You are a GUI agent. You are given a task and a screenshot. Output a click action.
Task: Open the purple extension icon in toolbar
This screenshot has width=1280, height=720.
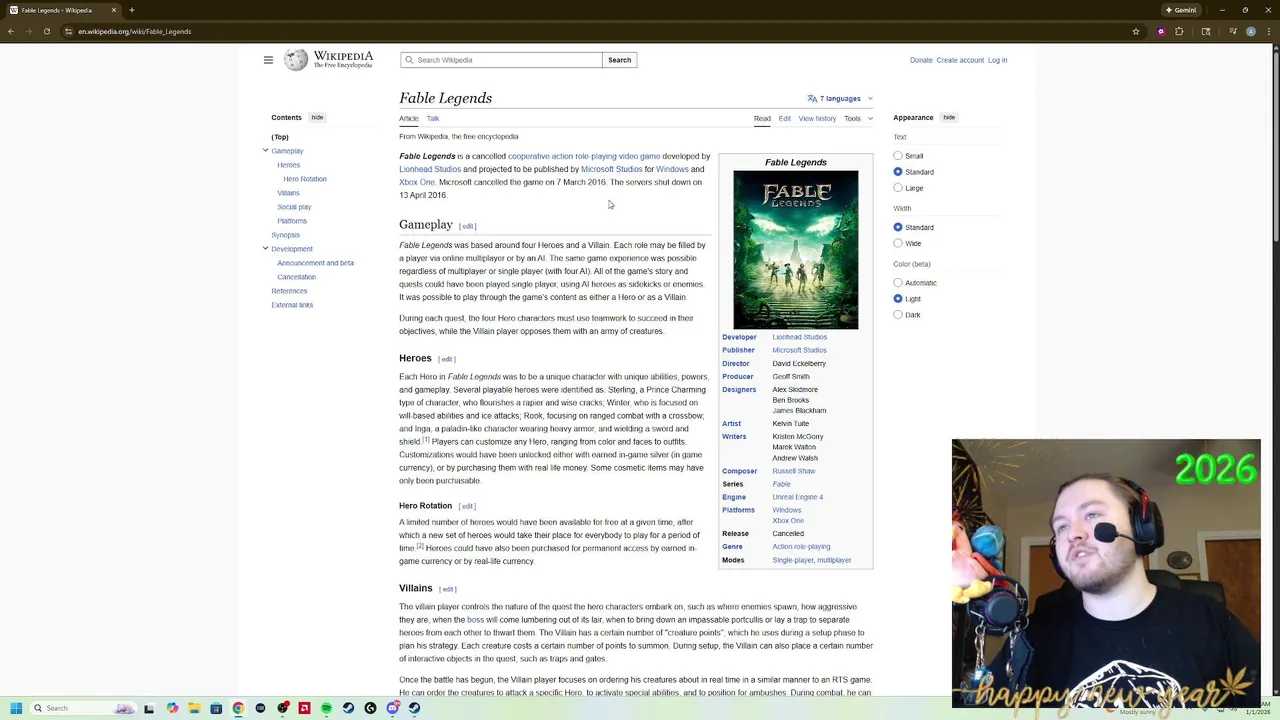pos(1161,31)
